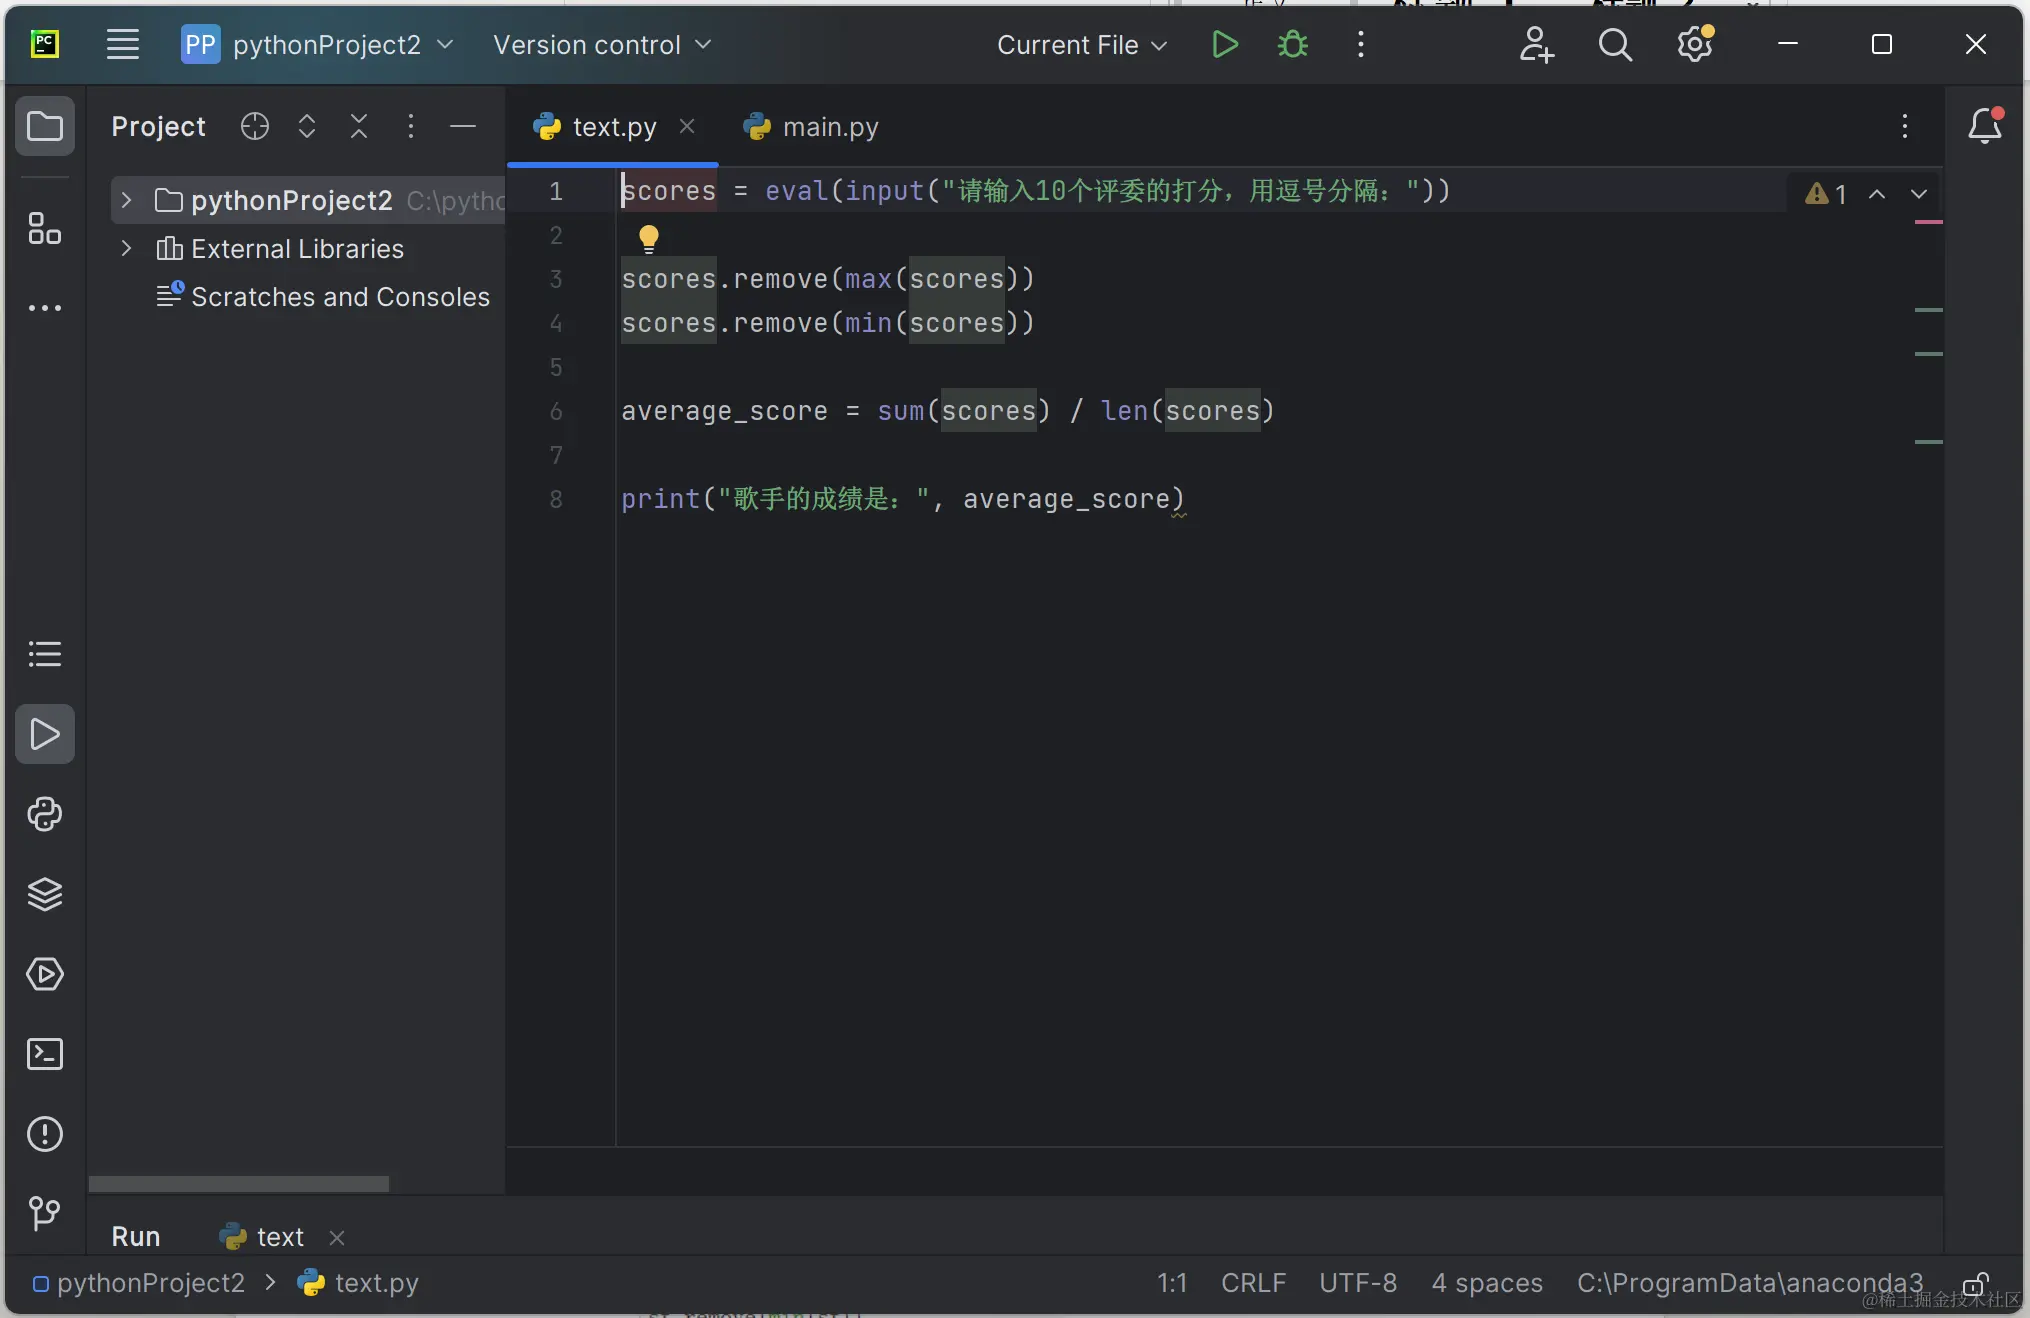This screenshot has width=2030, height=1318.
Task: Open Python Packages layers icon
Action: [x=44, y=894]
